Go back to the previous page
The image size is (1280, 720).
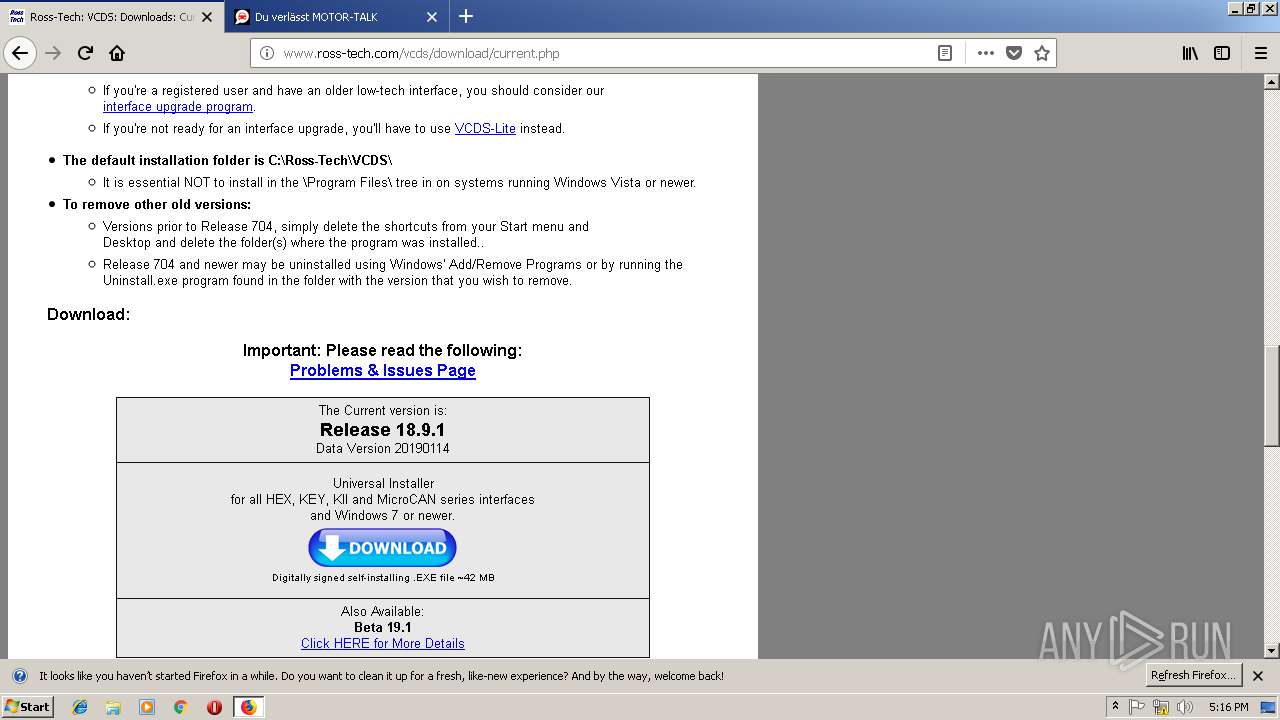pos(20,53)
